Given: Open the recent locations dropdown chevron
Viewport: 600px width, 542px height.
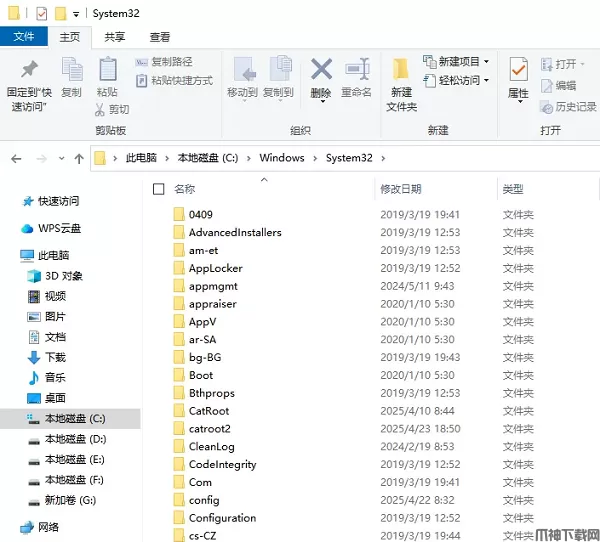Looking at the screenshot, I should point(61,158).
